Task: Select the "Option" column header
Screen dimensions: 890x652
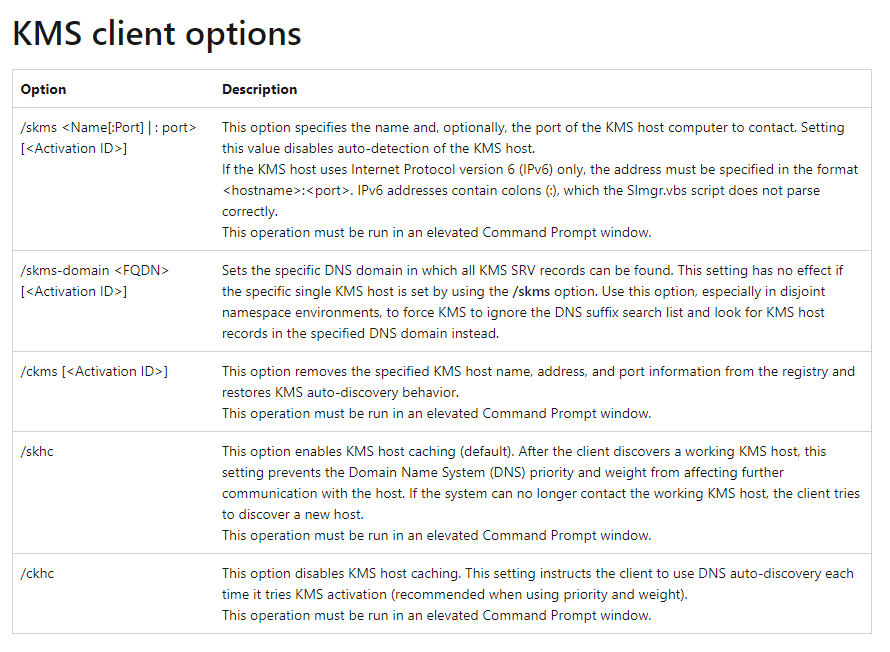Action: pyautogui.click(x=43, y=89)
